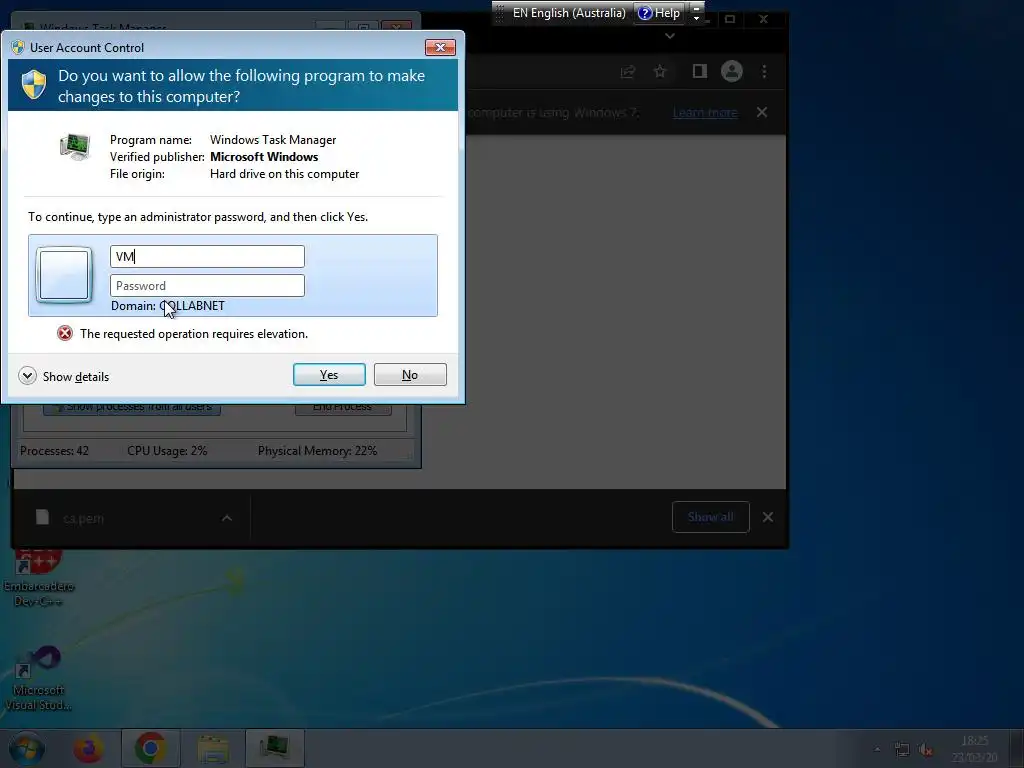
Task: Open Windows Start button
Action: pyautogui.click(x=27, y=748)
